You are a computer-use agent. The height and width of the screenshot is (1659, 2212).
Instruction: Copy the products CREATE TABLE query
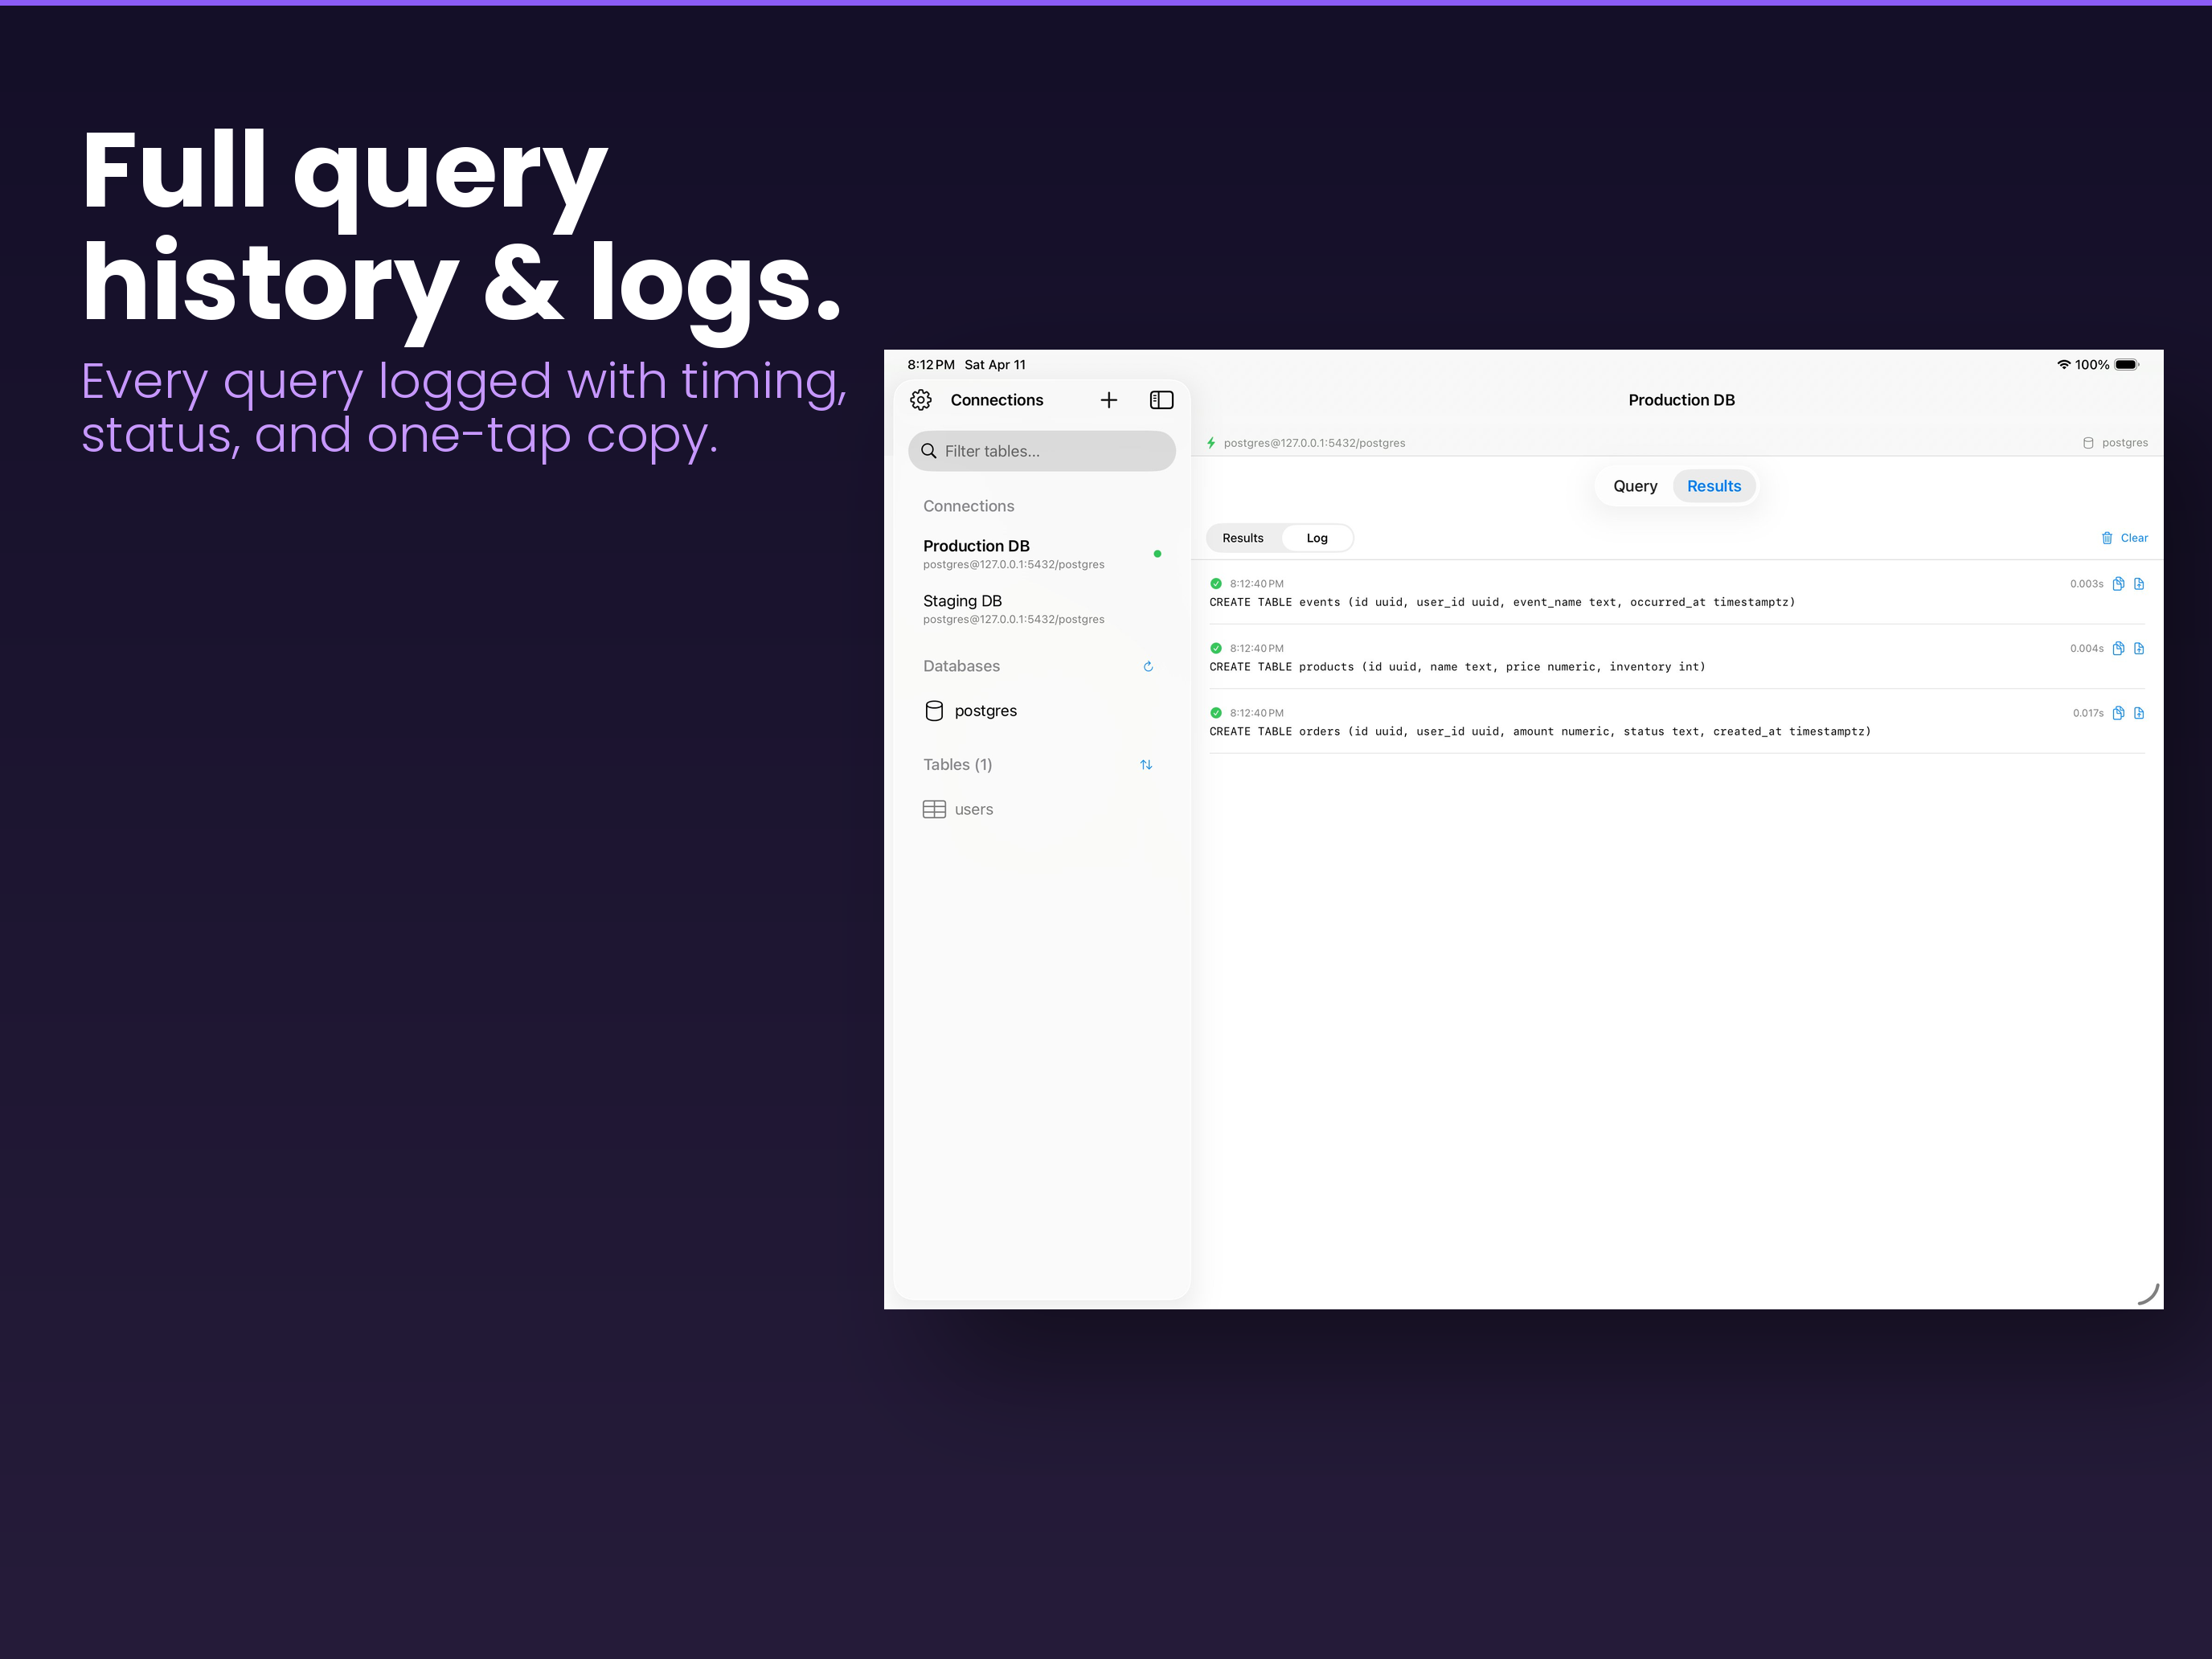(x=2118, y=648)
